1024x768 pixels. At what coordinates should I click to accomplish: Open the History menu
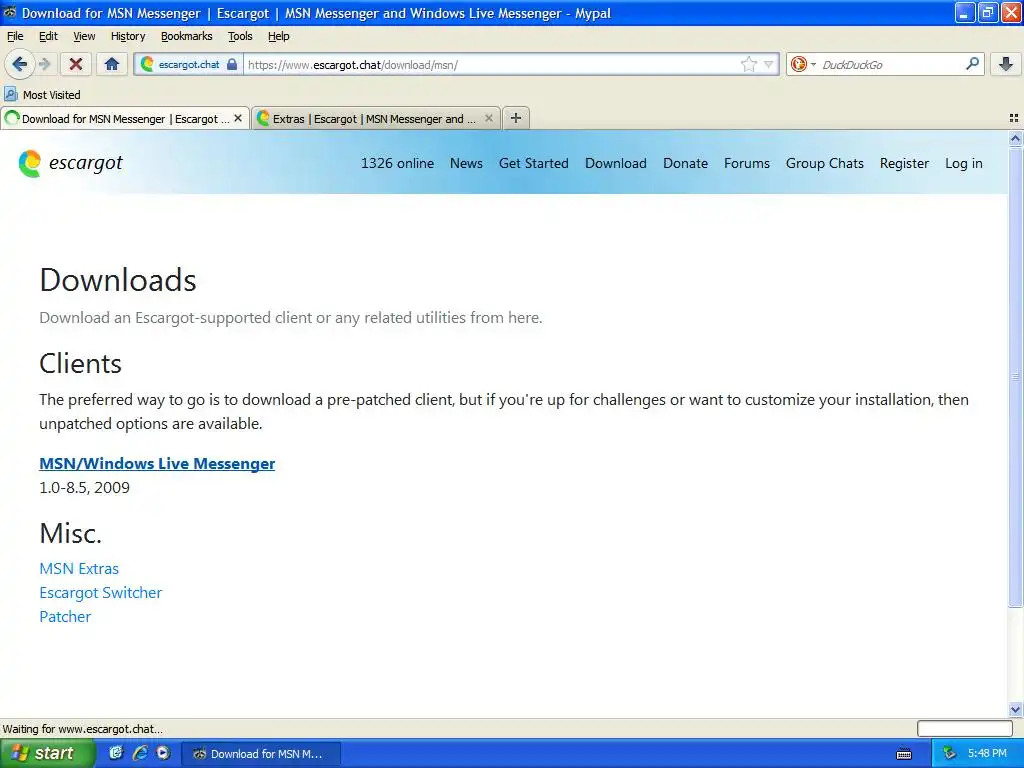(127, 36)
